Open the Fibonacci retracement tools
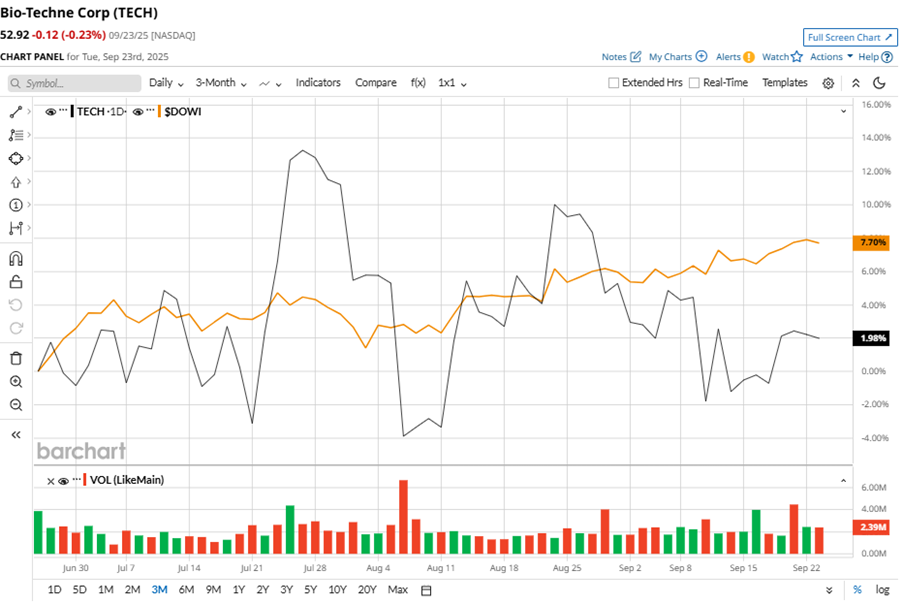The width and height of the screenshot is (902, 604). pos(16,135)
